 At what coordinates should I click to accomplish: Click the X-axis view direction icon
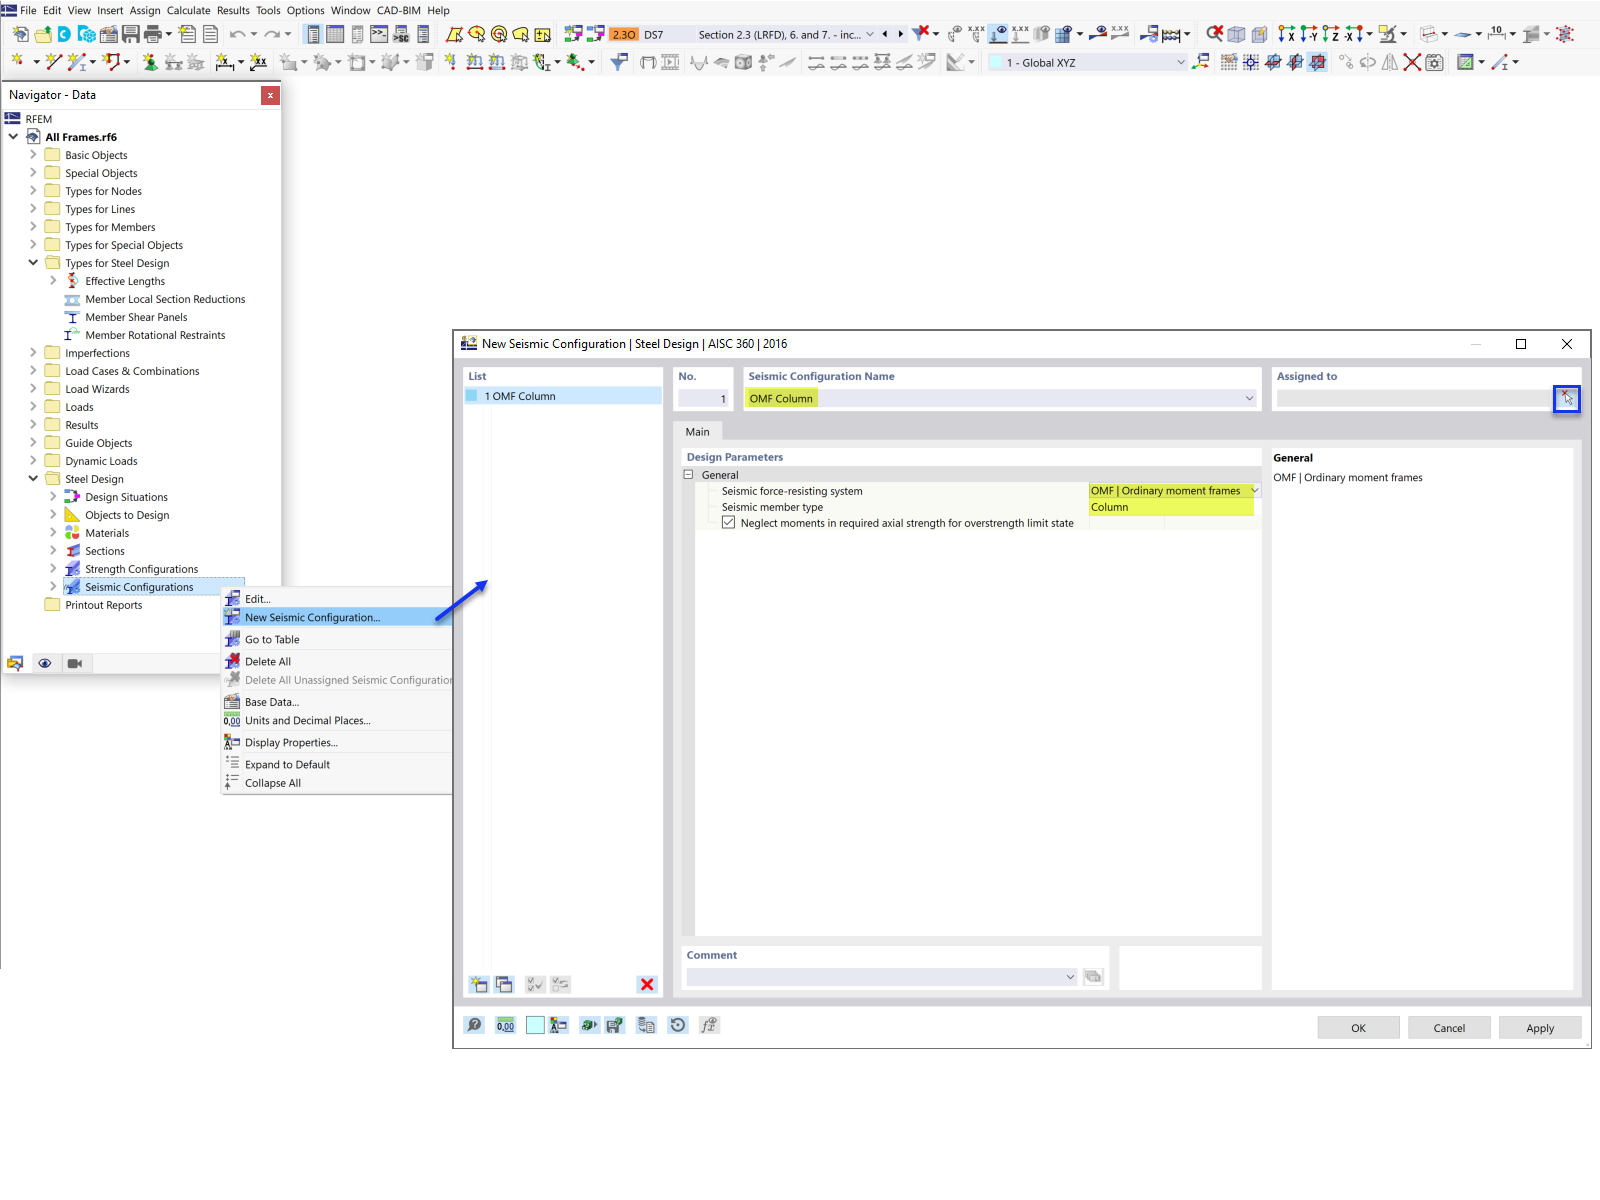[x=1286, y=34]
